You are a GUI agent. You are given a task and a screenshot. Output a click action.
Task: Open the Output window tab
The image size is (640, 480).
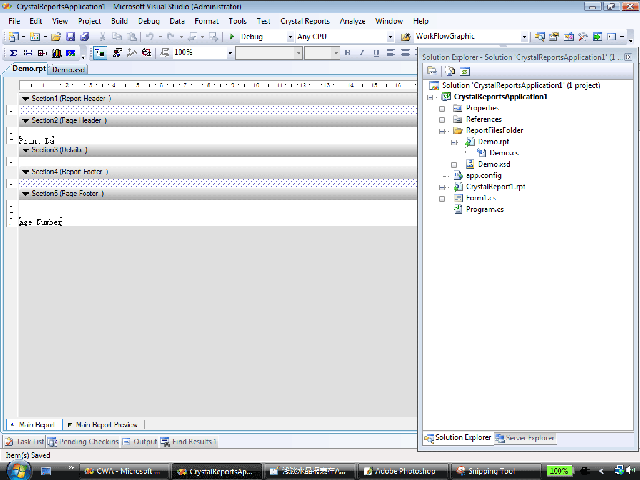coord(140,442)
